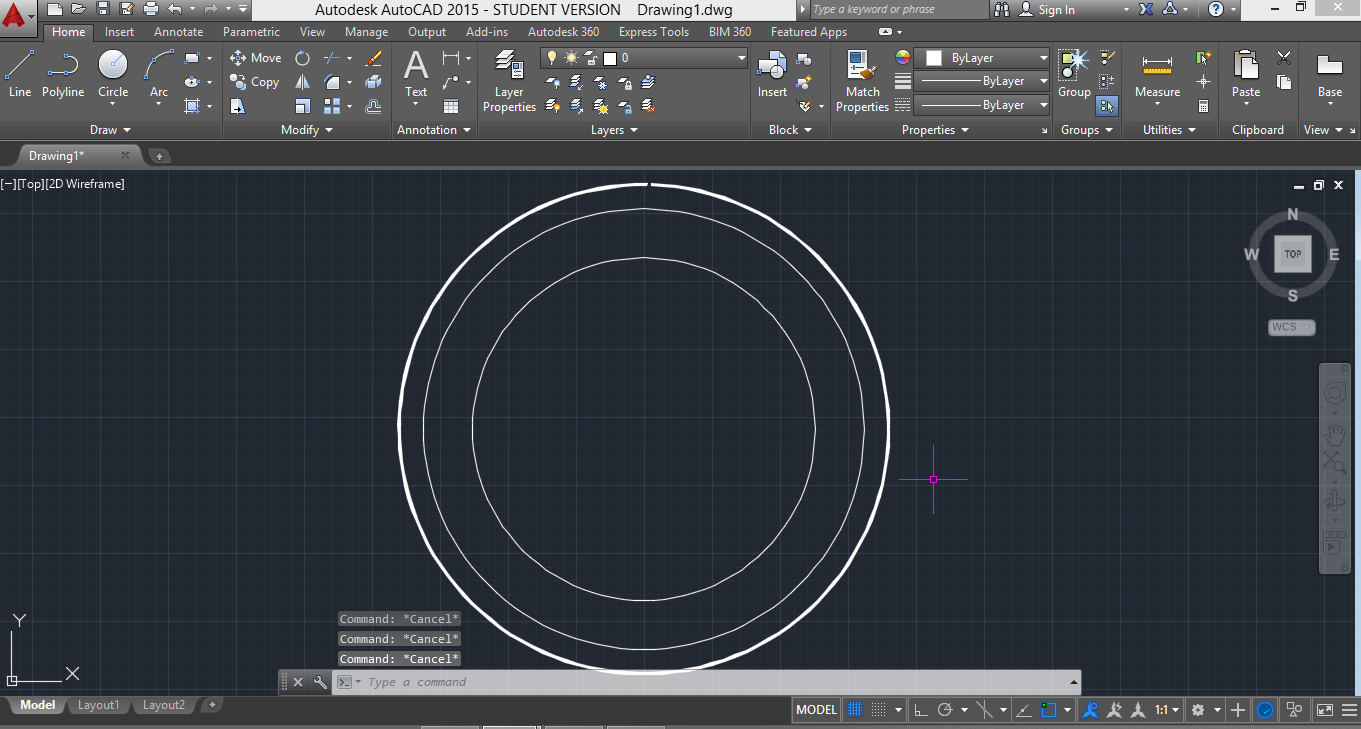The image size is (1361, 729).
Task: Click the Insert block icon
Action: (x=772, y=76)
